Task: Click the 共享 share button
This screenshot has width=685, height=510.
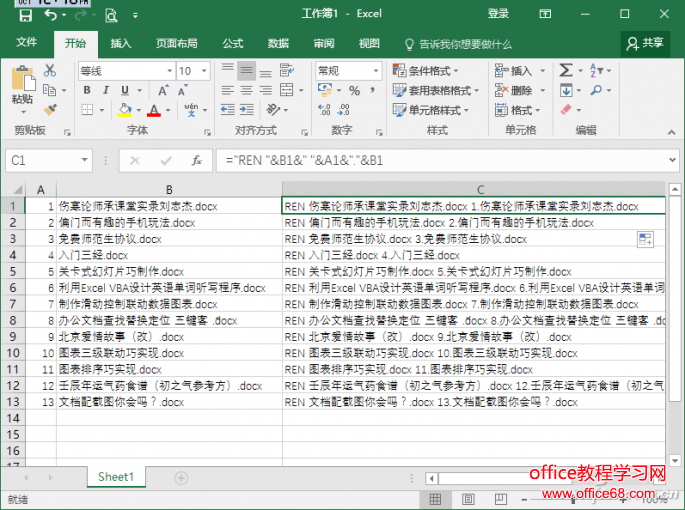Action: click(x=644, y=43)
